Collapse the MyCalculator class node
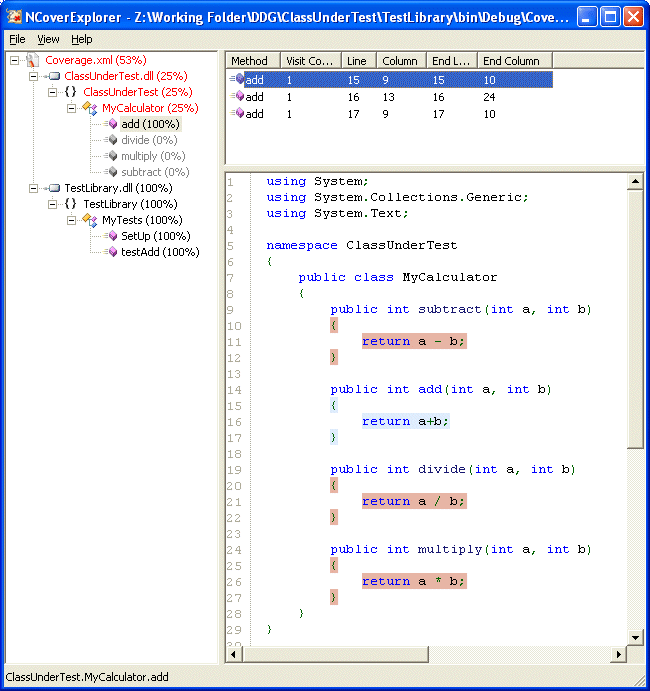650x691 pixels. (71, 108)
